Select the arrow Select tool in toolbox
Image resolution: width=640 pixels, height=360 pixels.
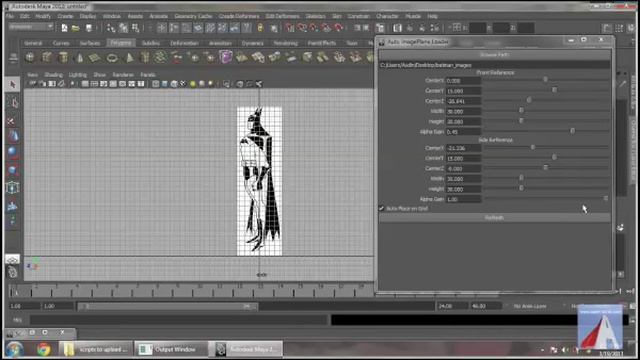pos(13,84)
